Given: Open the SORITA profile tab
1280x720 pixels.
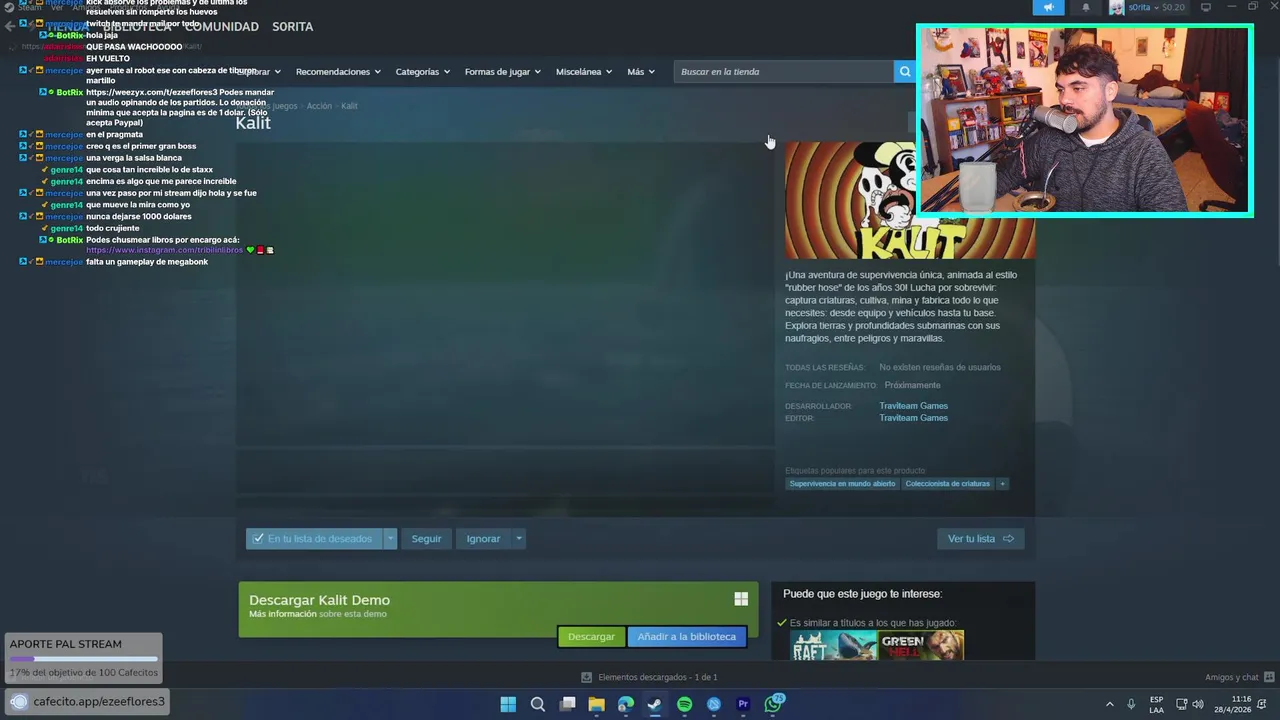Looking at the screenshot, I should pyautogui.click(x=293, y=26).
